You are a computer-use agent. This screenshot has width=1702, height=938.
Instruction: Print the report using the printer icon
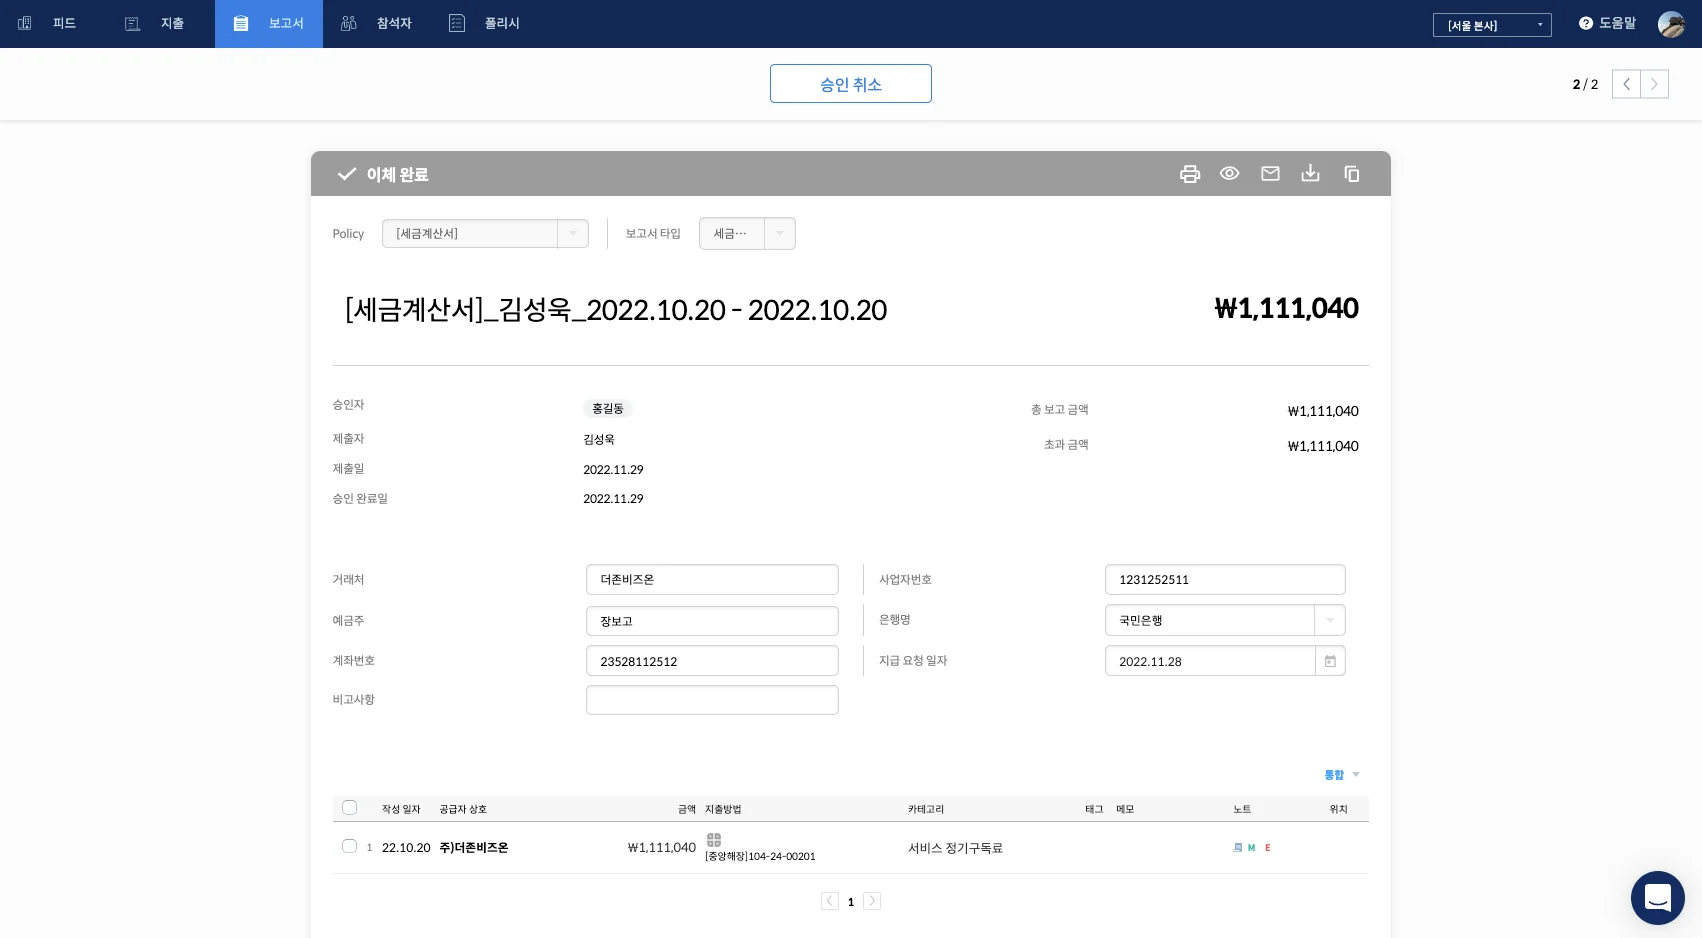tap(1189, 173)
